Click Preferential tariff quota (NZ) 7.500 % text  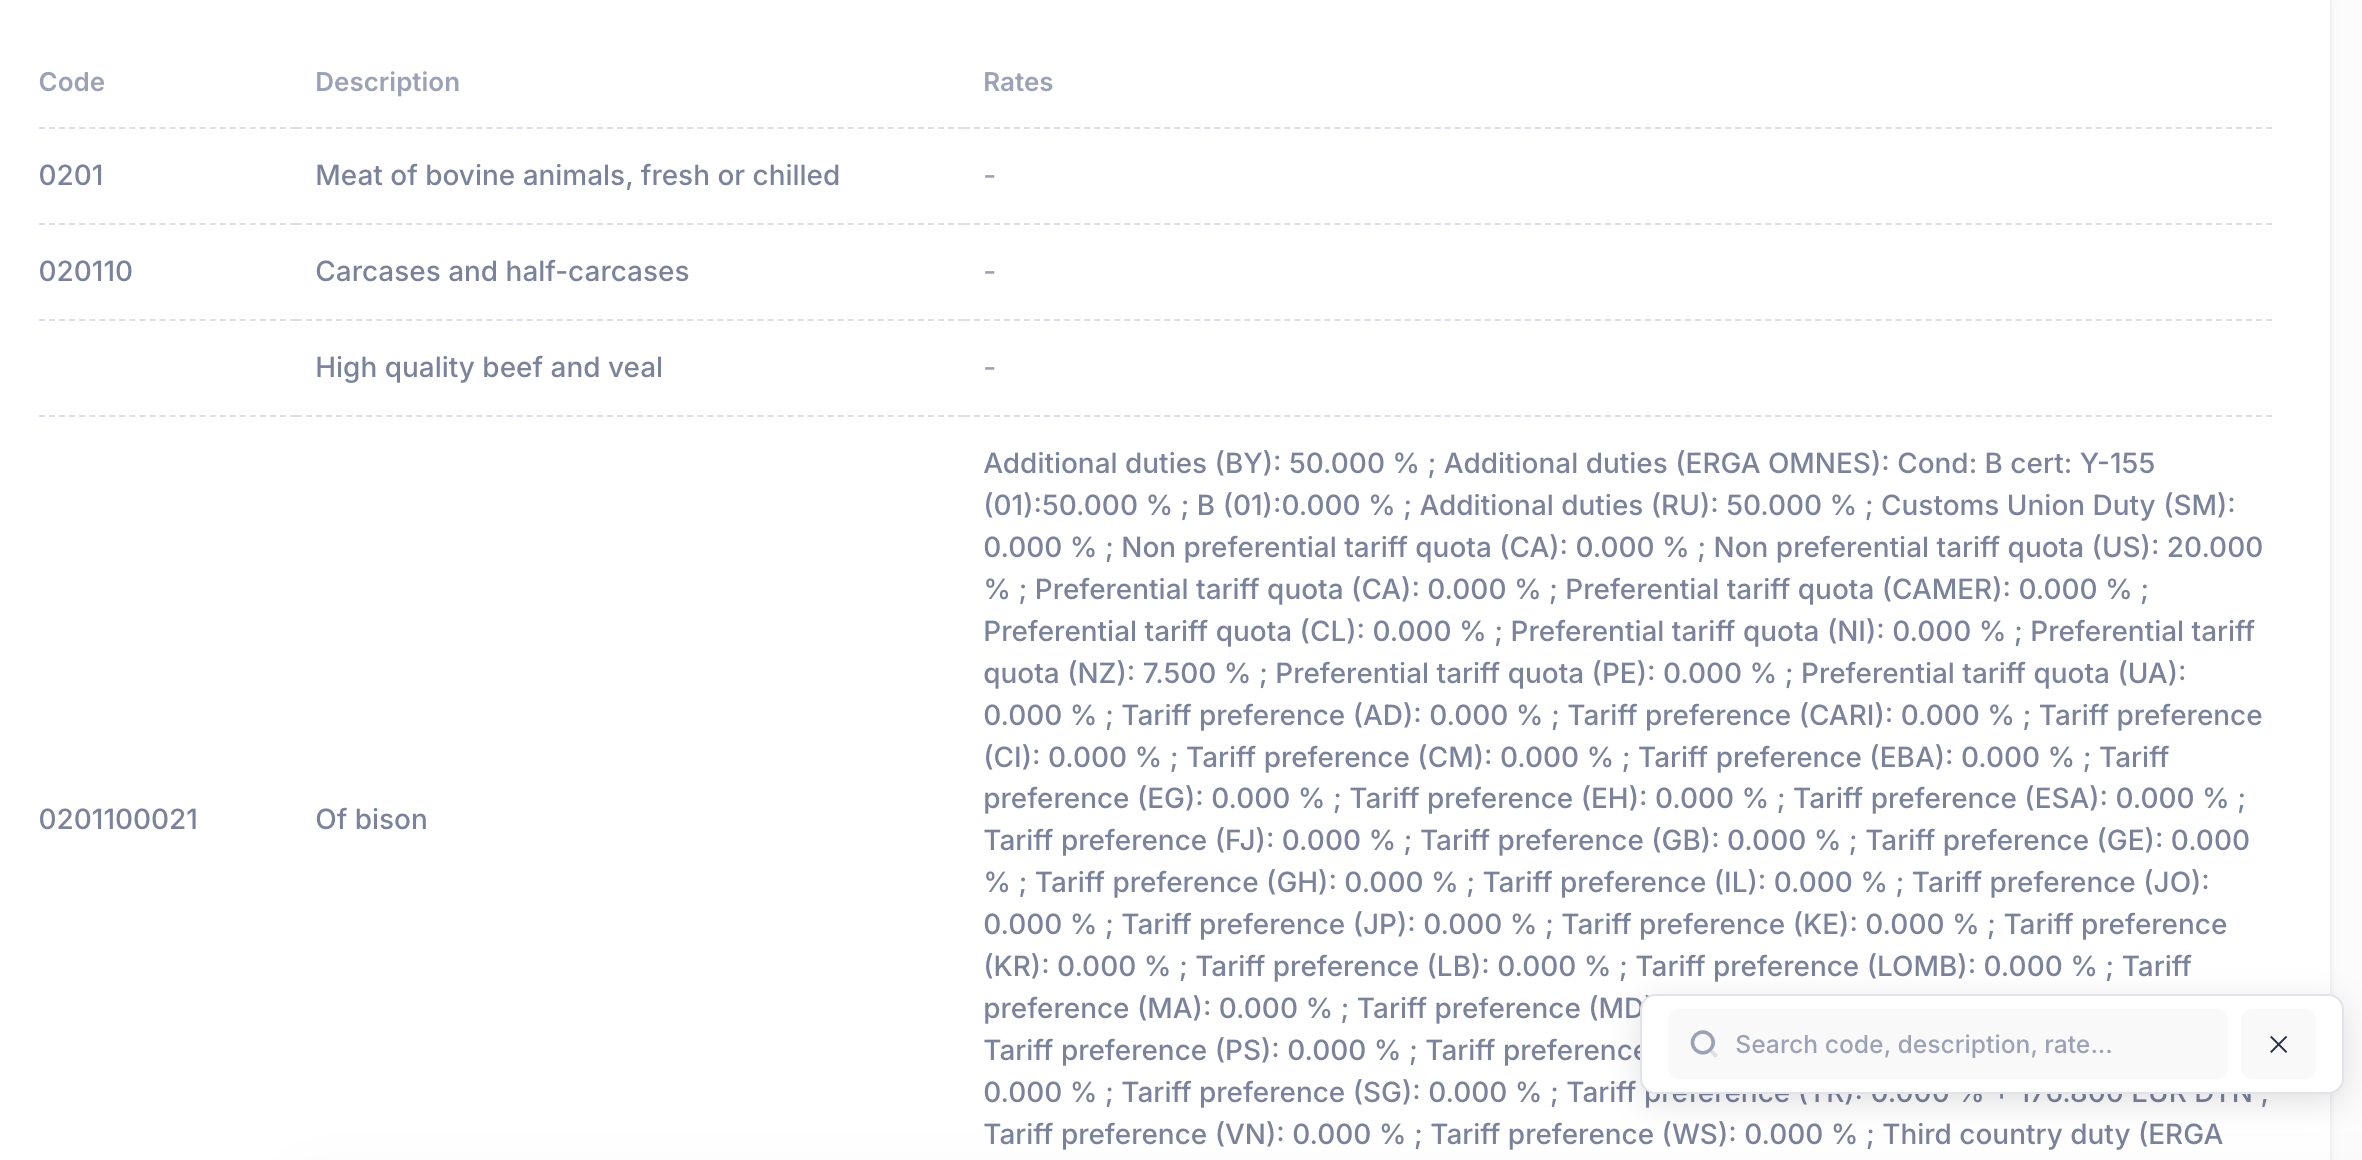[1120, 673]
